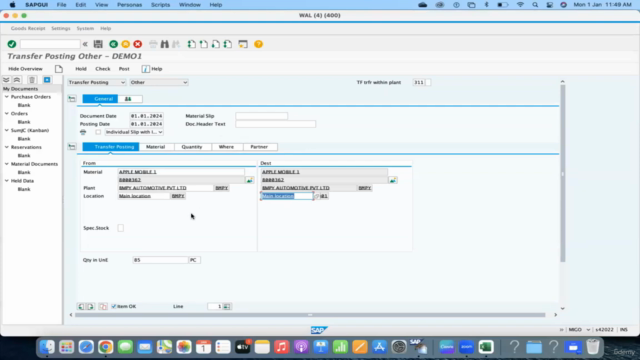Click the Post button

point(124,69)
